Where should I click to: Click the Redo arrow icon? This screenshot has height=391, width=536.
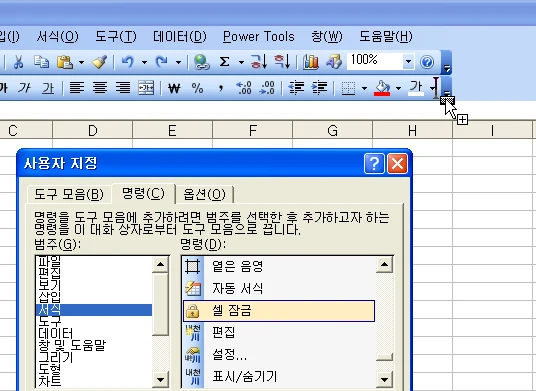coord(161,62)
